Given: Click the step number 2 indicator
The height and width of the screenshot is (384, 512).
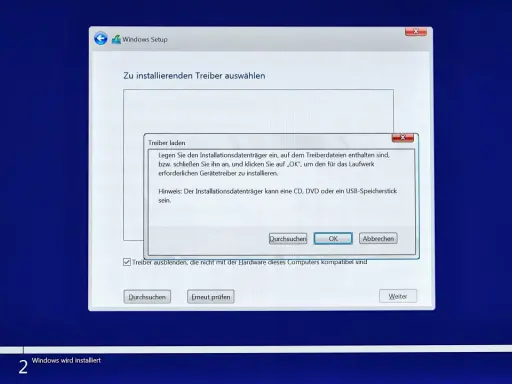Looking at the screenshot, I should 23,367.
